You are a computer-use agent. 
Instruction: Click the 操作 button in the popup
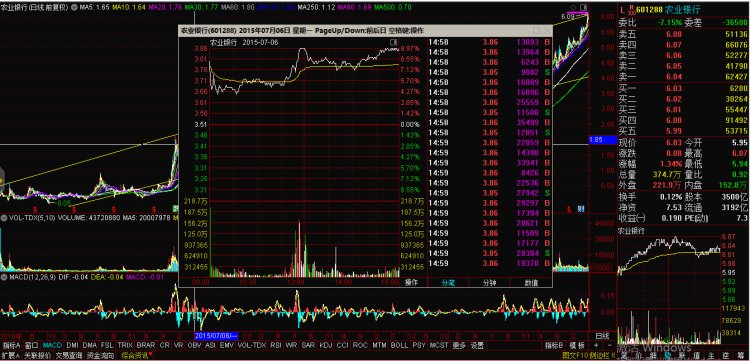(411, 283)
